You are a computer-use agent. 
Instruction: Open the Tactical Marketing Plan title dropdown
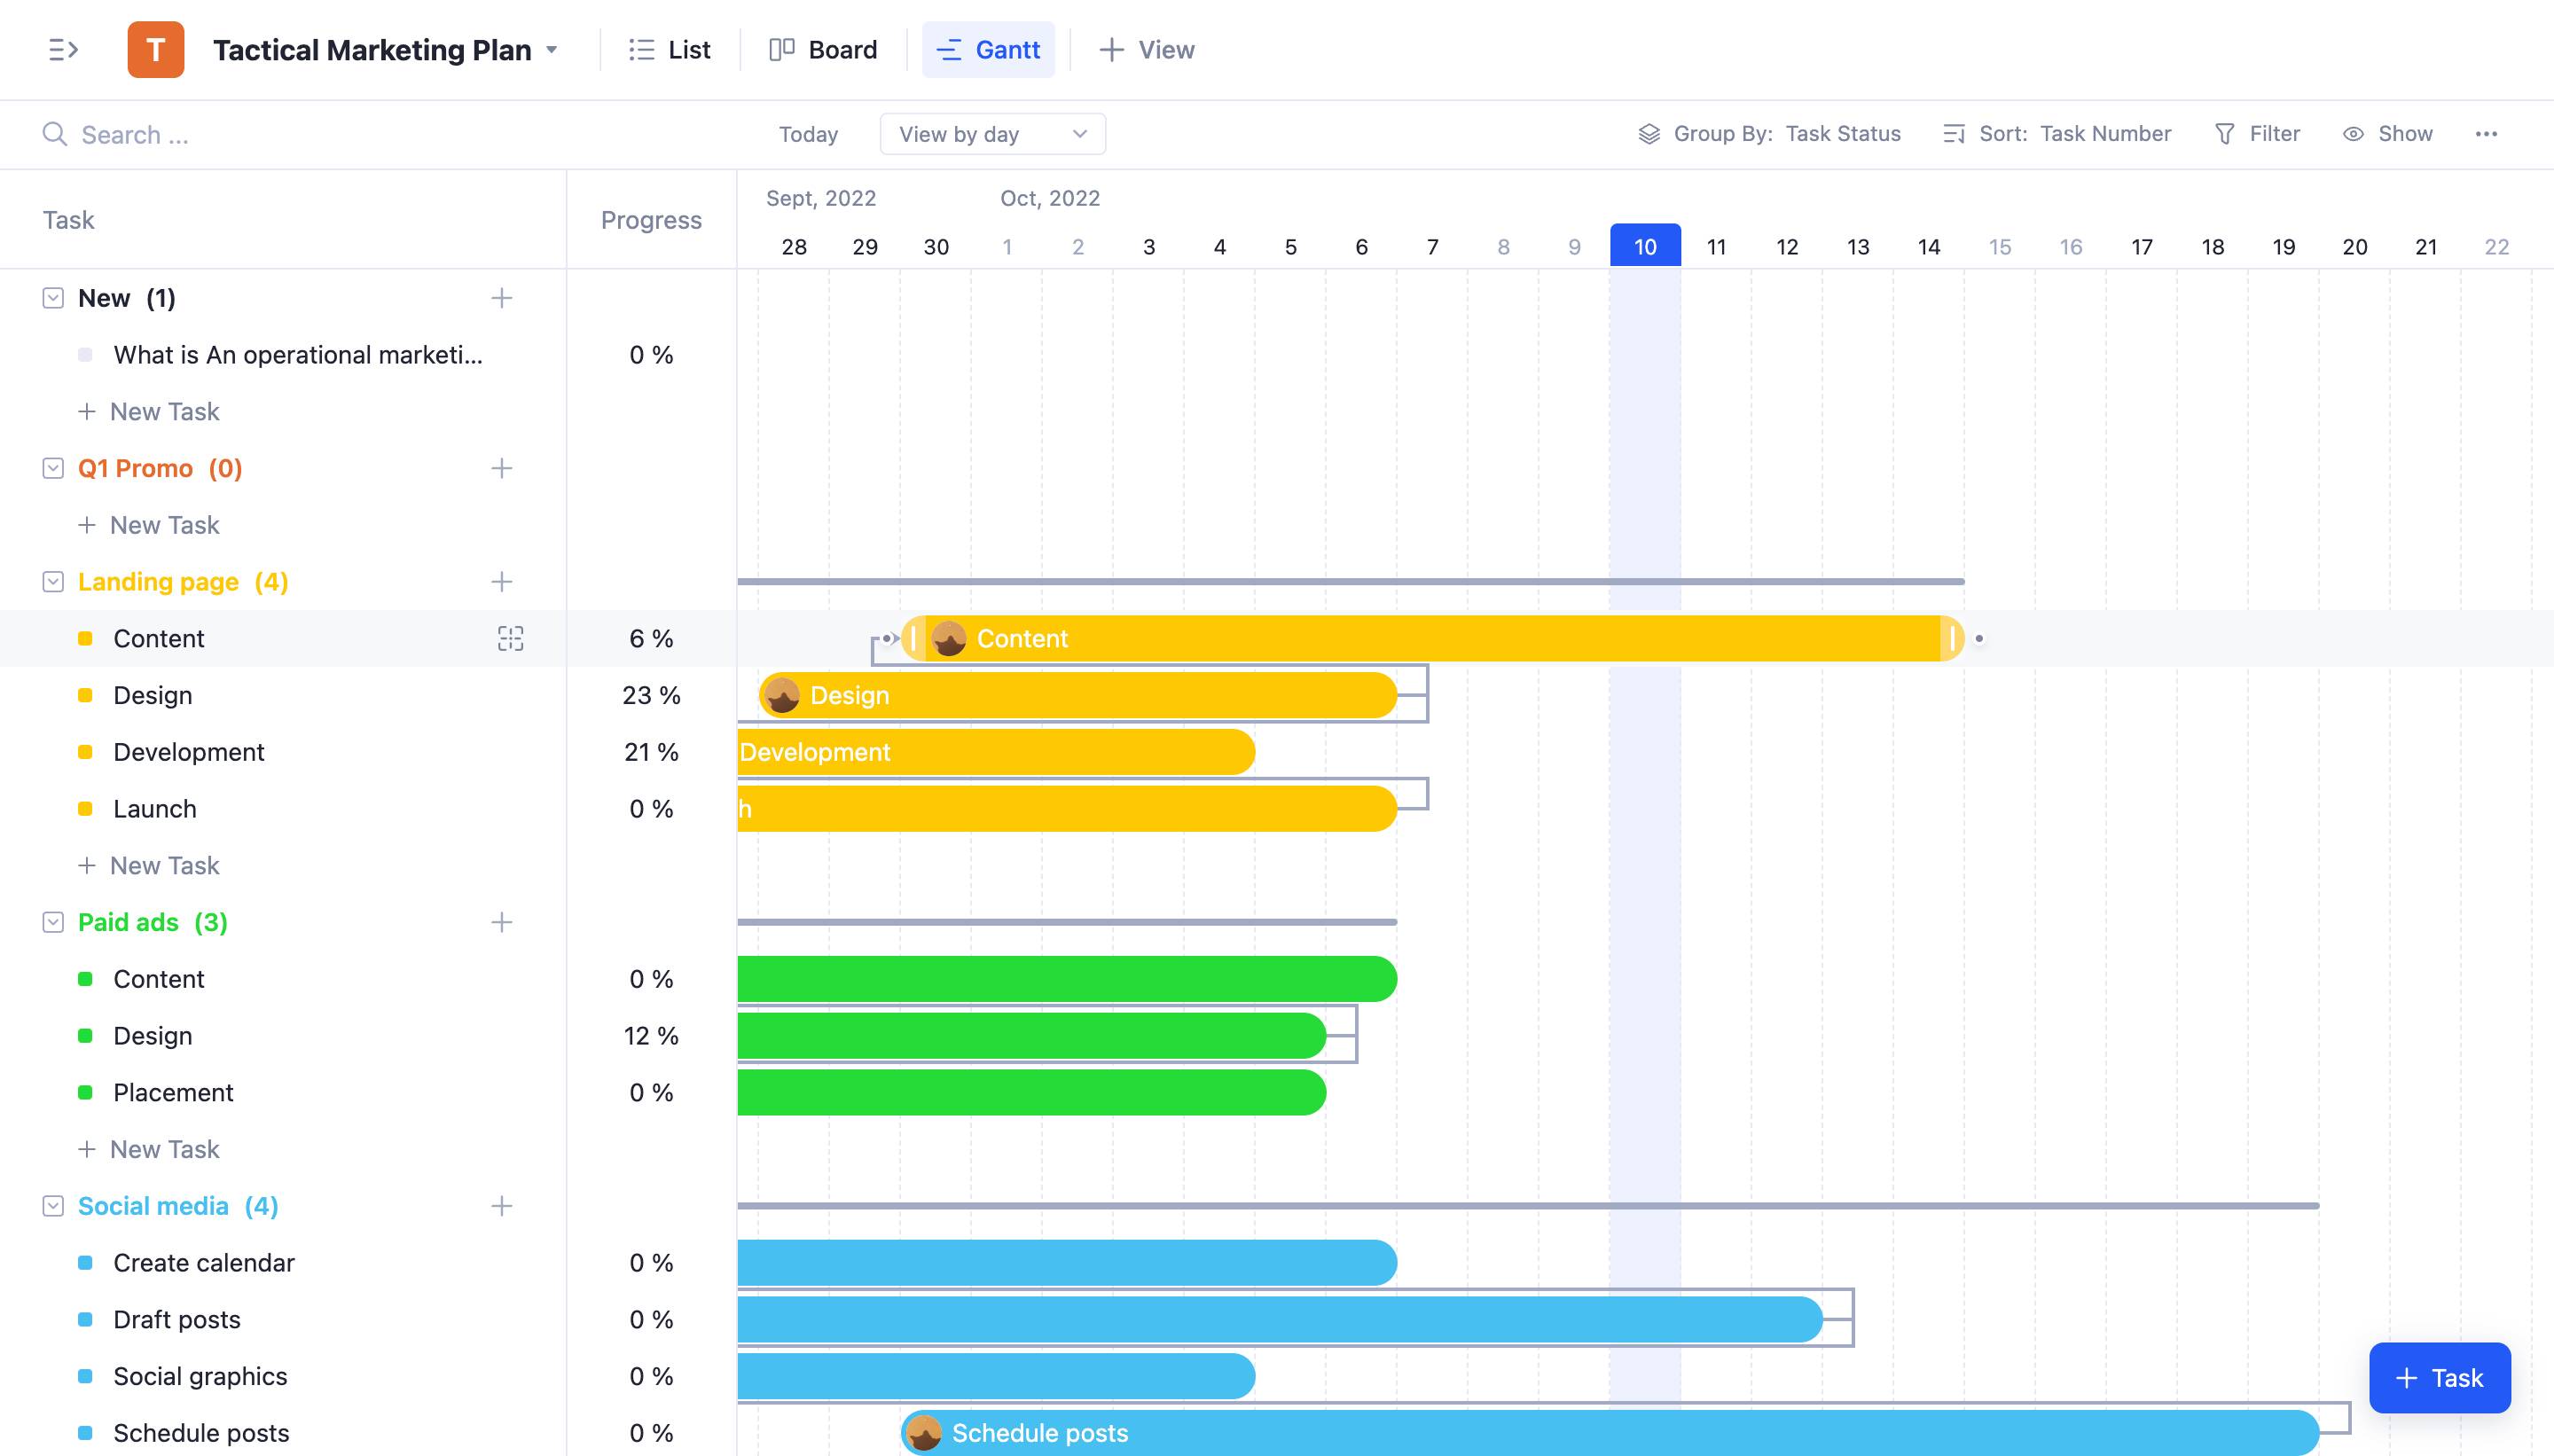click(x=552, y=50)
